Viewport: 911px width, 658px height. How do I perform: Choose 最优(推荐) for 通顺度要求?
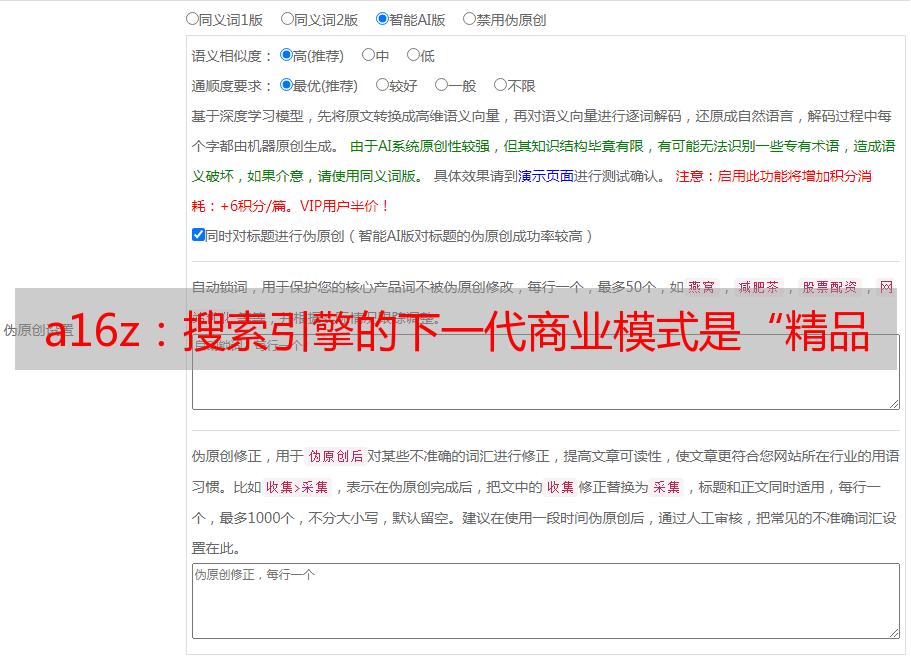(x=286, y=86)
